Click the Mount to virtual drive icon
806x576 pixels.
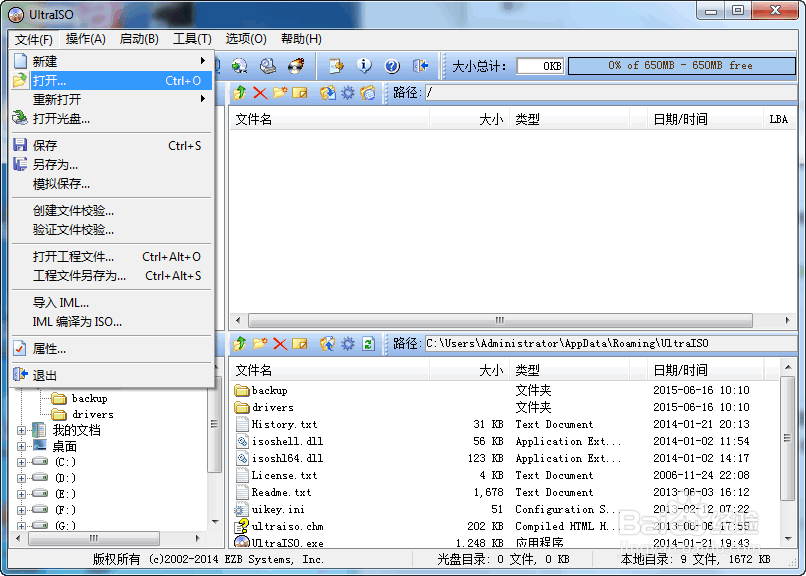click(267, 66)
